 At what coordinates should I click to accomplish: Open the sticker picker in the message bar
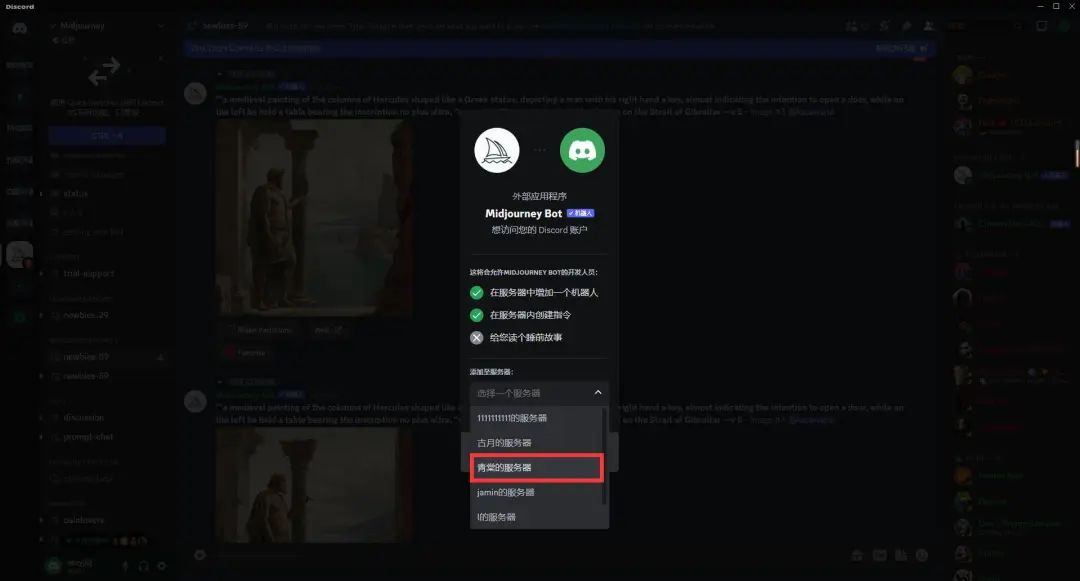[x=900, y=555]
